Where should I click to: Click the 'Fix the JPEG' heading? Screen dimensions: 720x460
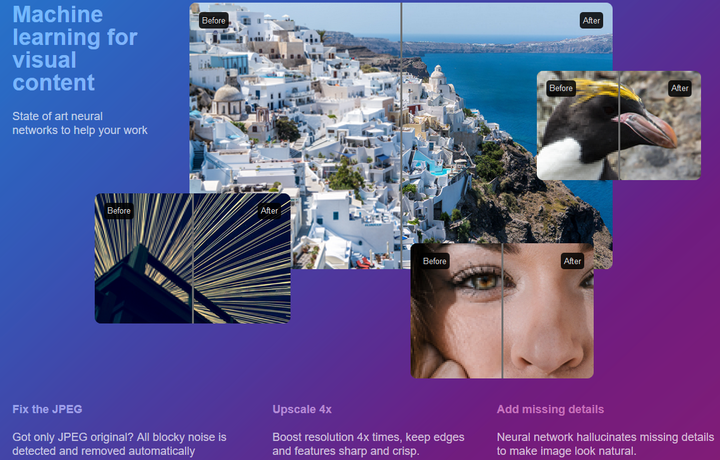coord(47,409)
